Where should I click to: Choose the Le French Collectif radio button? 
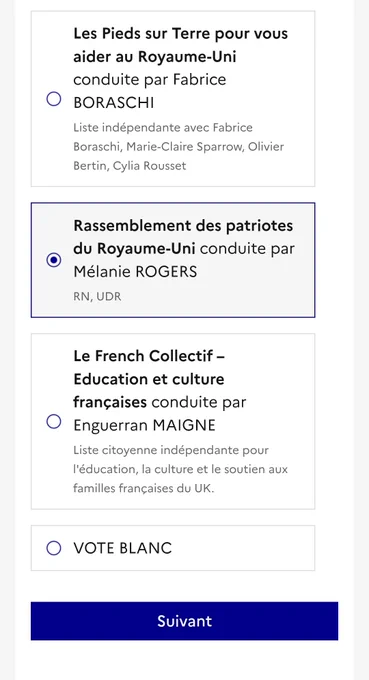pyautogui.click(x=53, y=421)
